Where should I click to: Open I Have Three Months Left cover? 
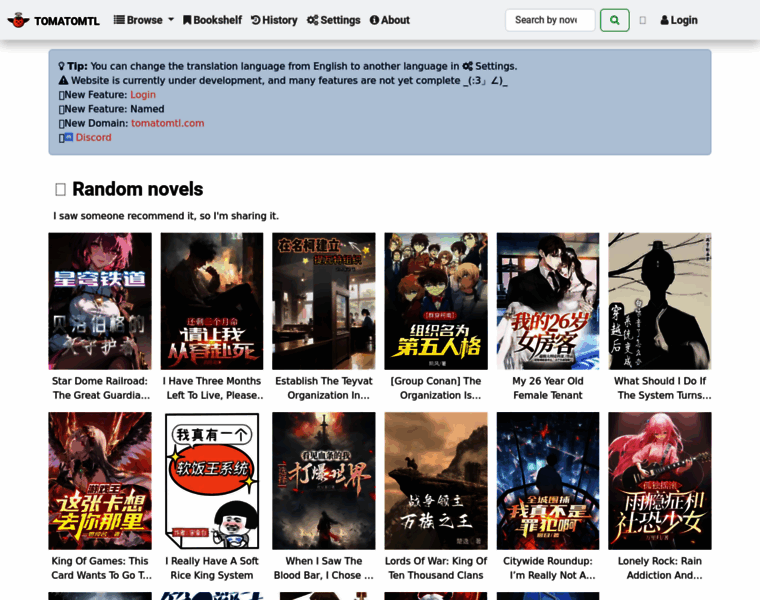pyautogui.click(x=212, y=301)
